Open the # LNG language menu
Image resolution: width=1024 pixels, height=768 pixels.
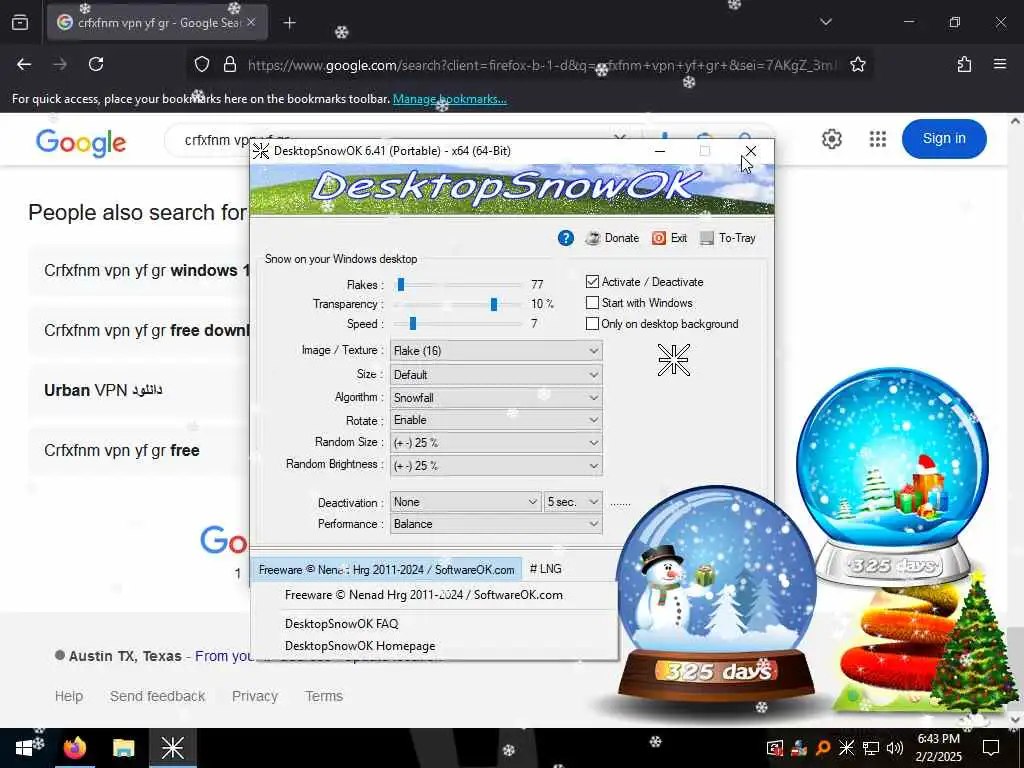545,569
